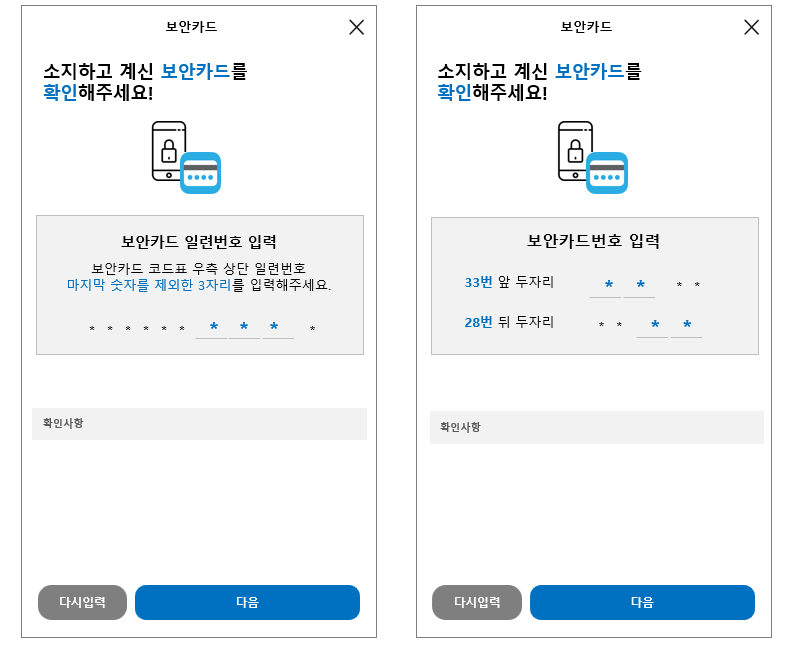Screen dimensions: 795x648
Task: Select first blue digit field of 일련번호
Action: pos(211,328)
